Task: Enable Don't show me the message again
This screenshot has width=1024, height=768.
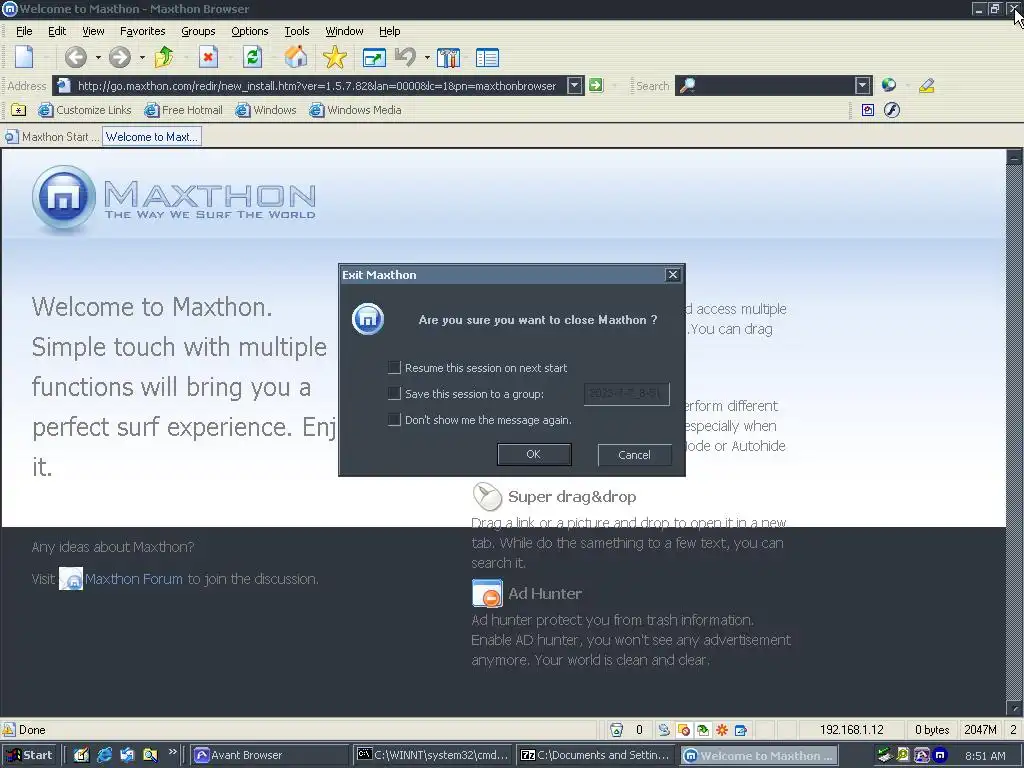Action: [394, 419]
